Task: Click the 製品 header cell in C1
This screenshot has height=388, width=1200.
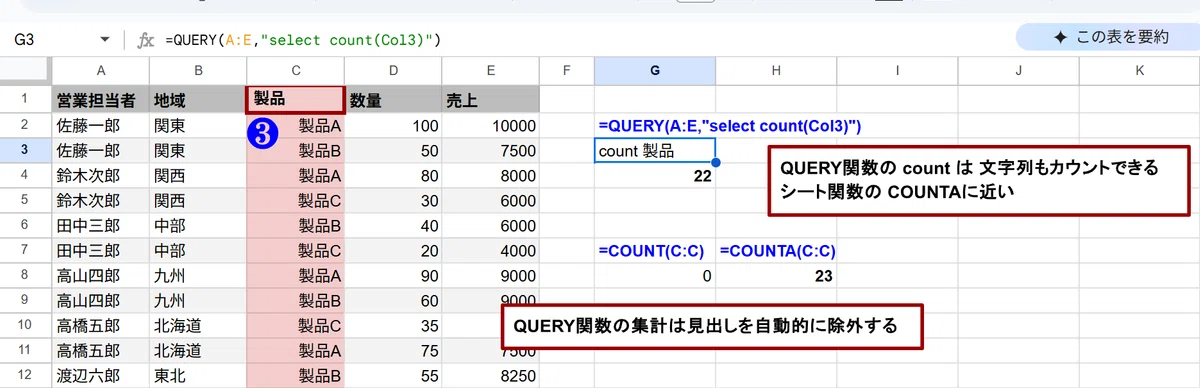Action: tap(296, 100)
